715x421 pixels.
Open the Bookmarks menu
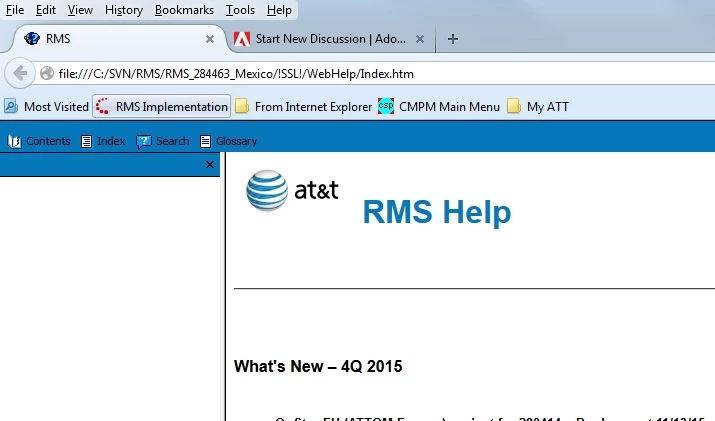(x=184, y=10)
